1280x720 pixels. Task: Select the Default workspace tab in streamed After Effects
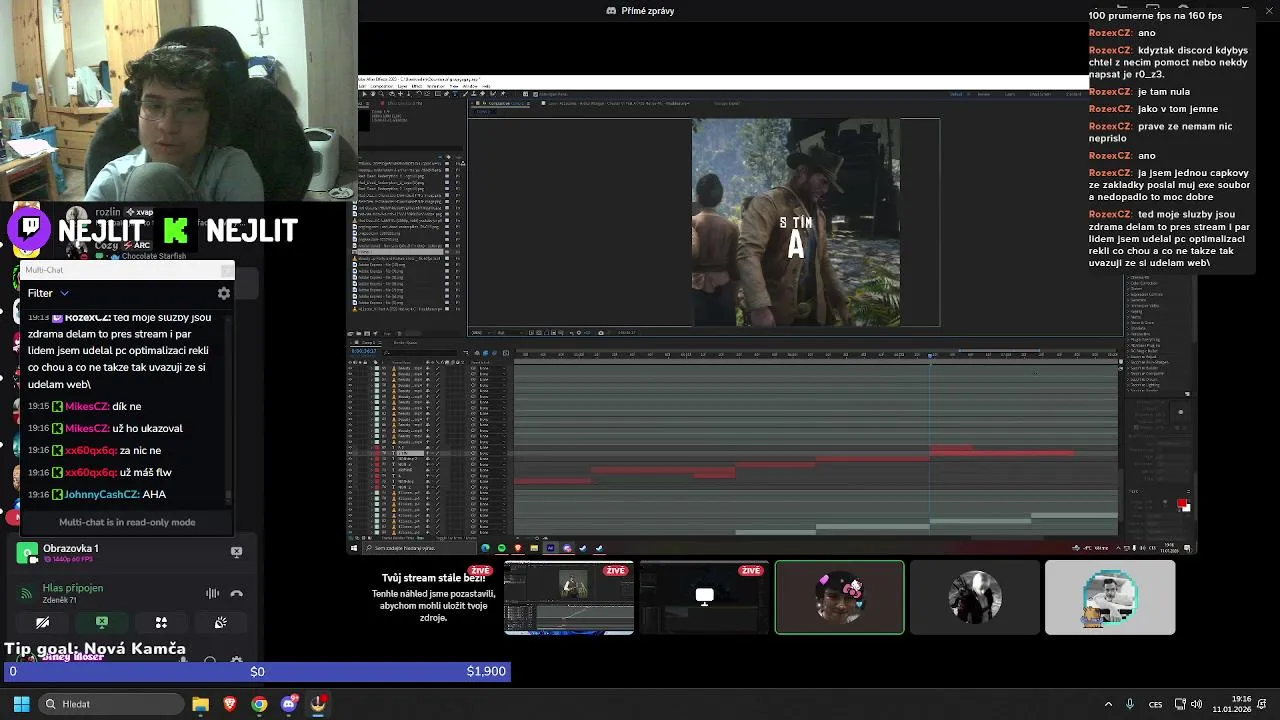tap(956, 94)
